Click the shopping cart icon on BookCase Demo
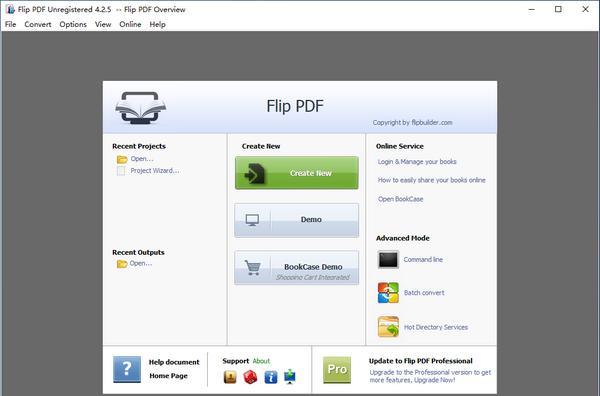 coord(253,267)
